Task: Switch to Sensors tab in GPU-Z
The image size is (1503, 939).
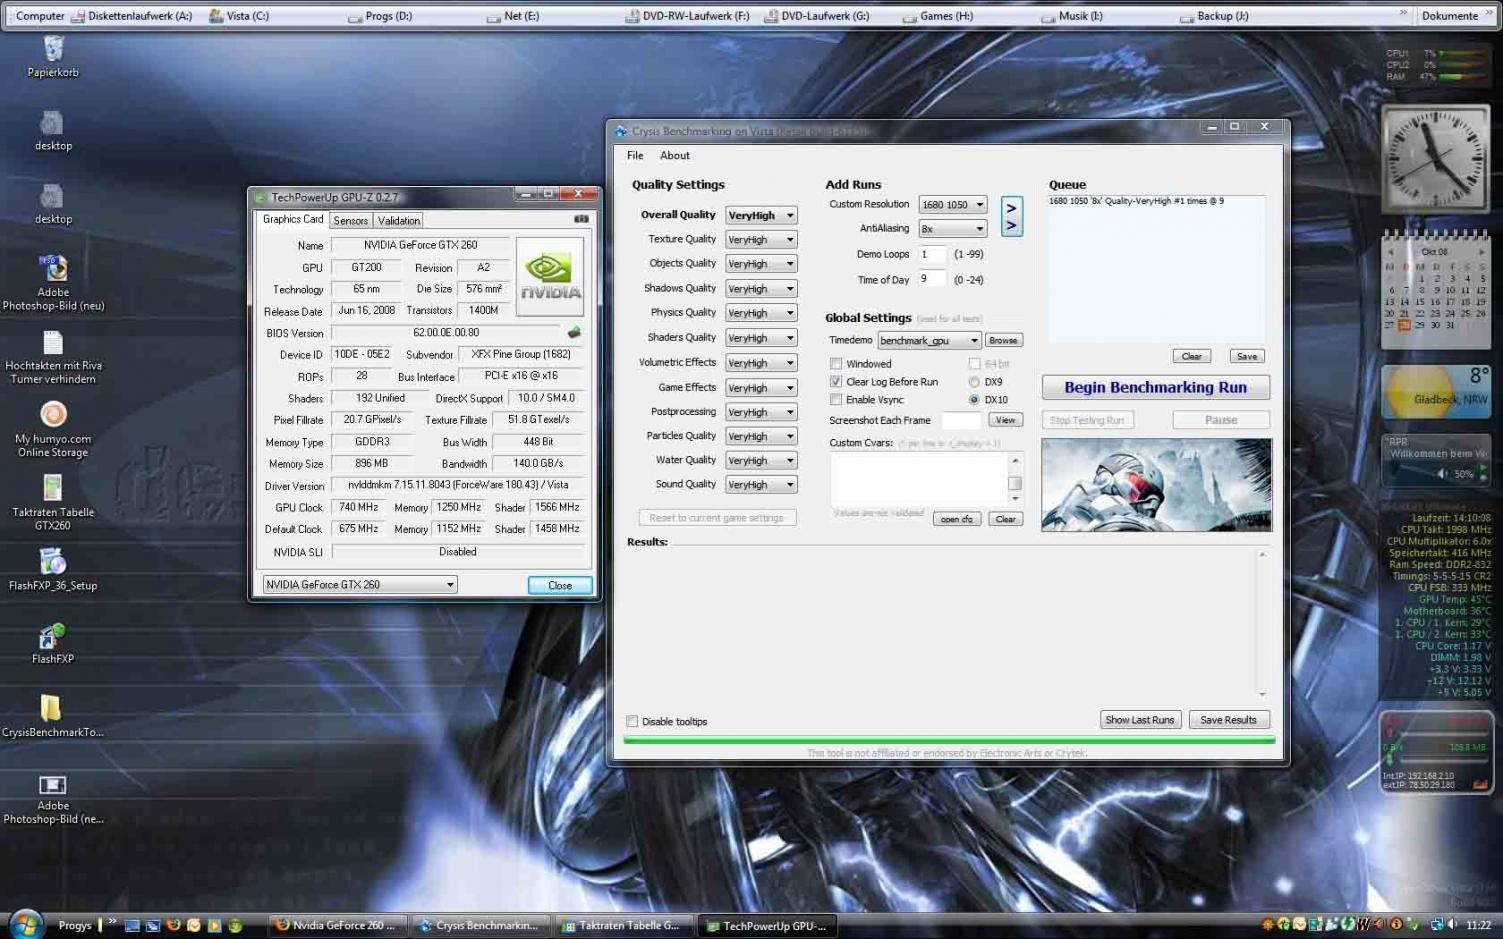Action: point(351,220)
